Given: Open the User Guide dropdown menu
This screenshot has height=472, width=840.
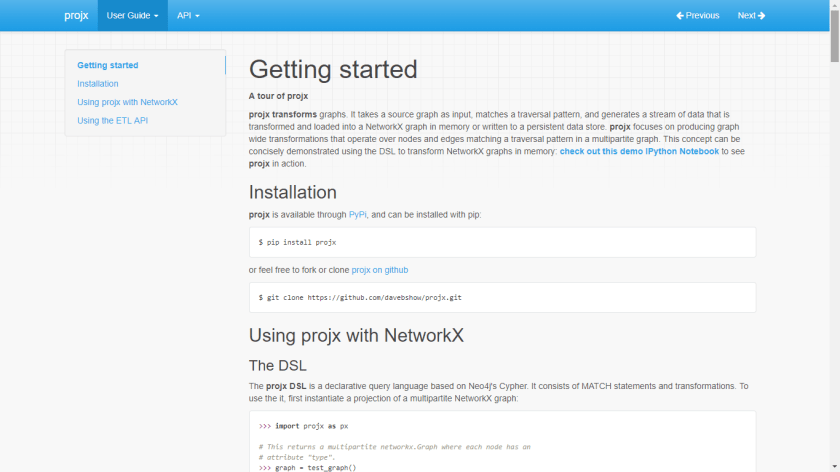Looking at the screenshot, I should coord(132,15).
